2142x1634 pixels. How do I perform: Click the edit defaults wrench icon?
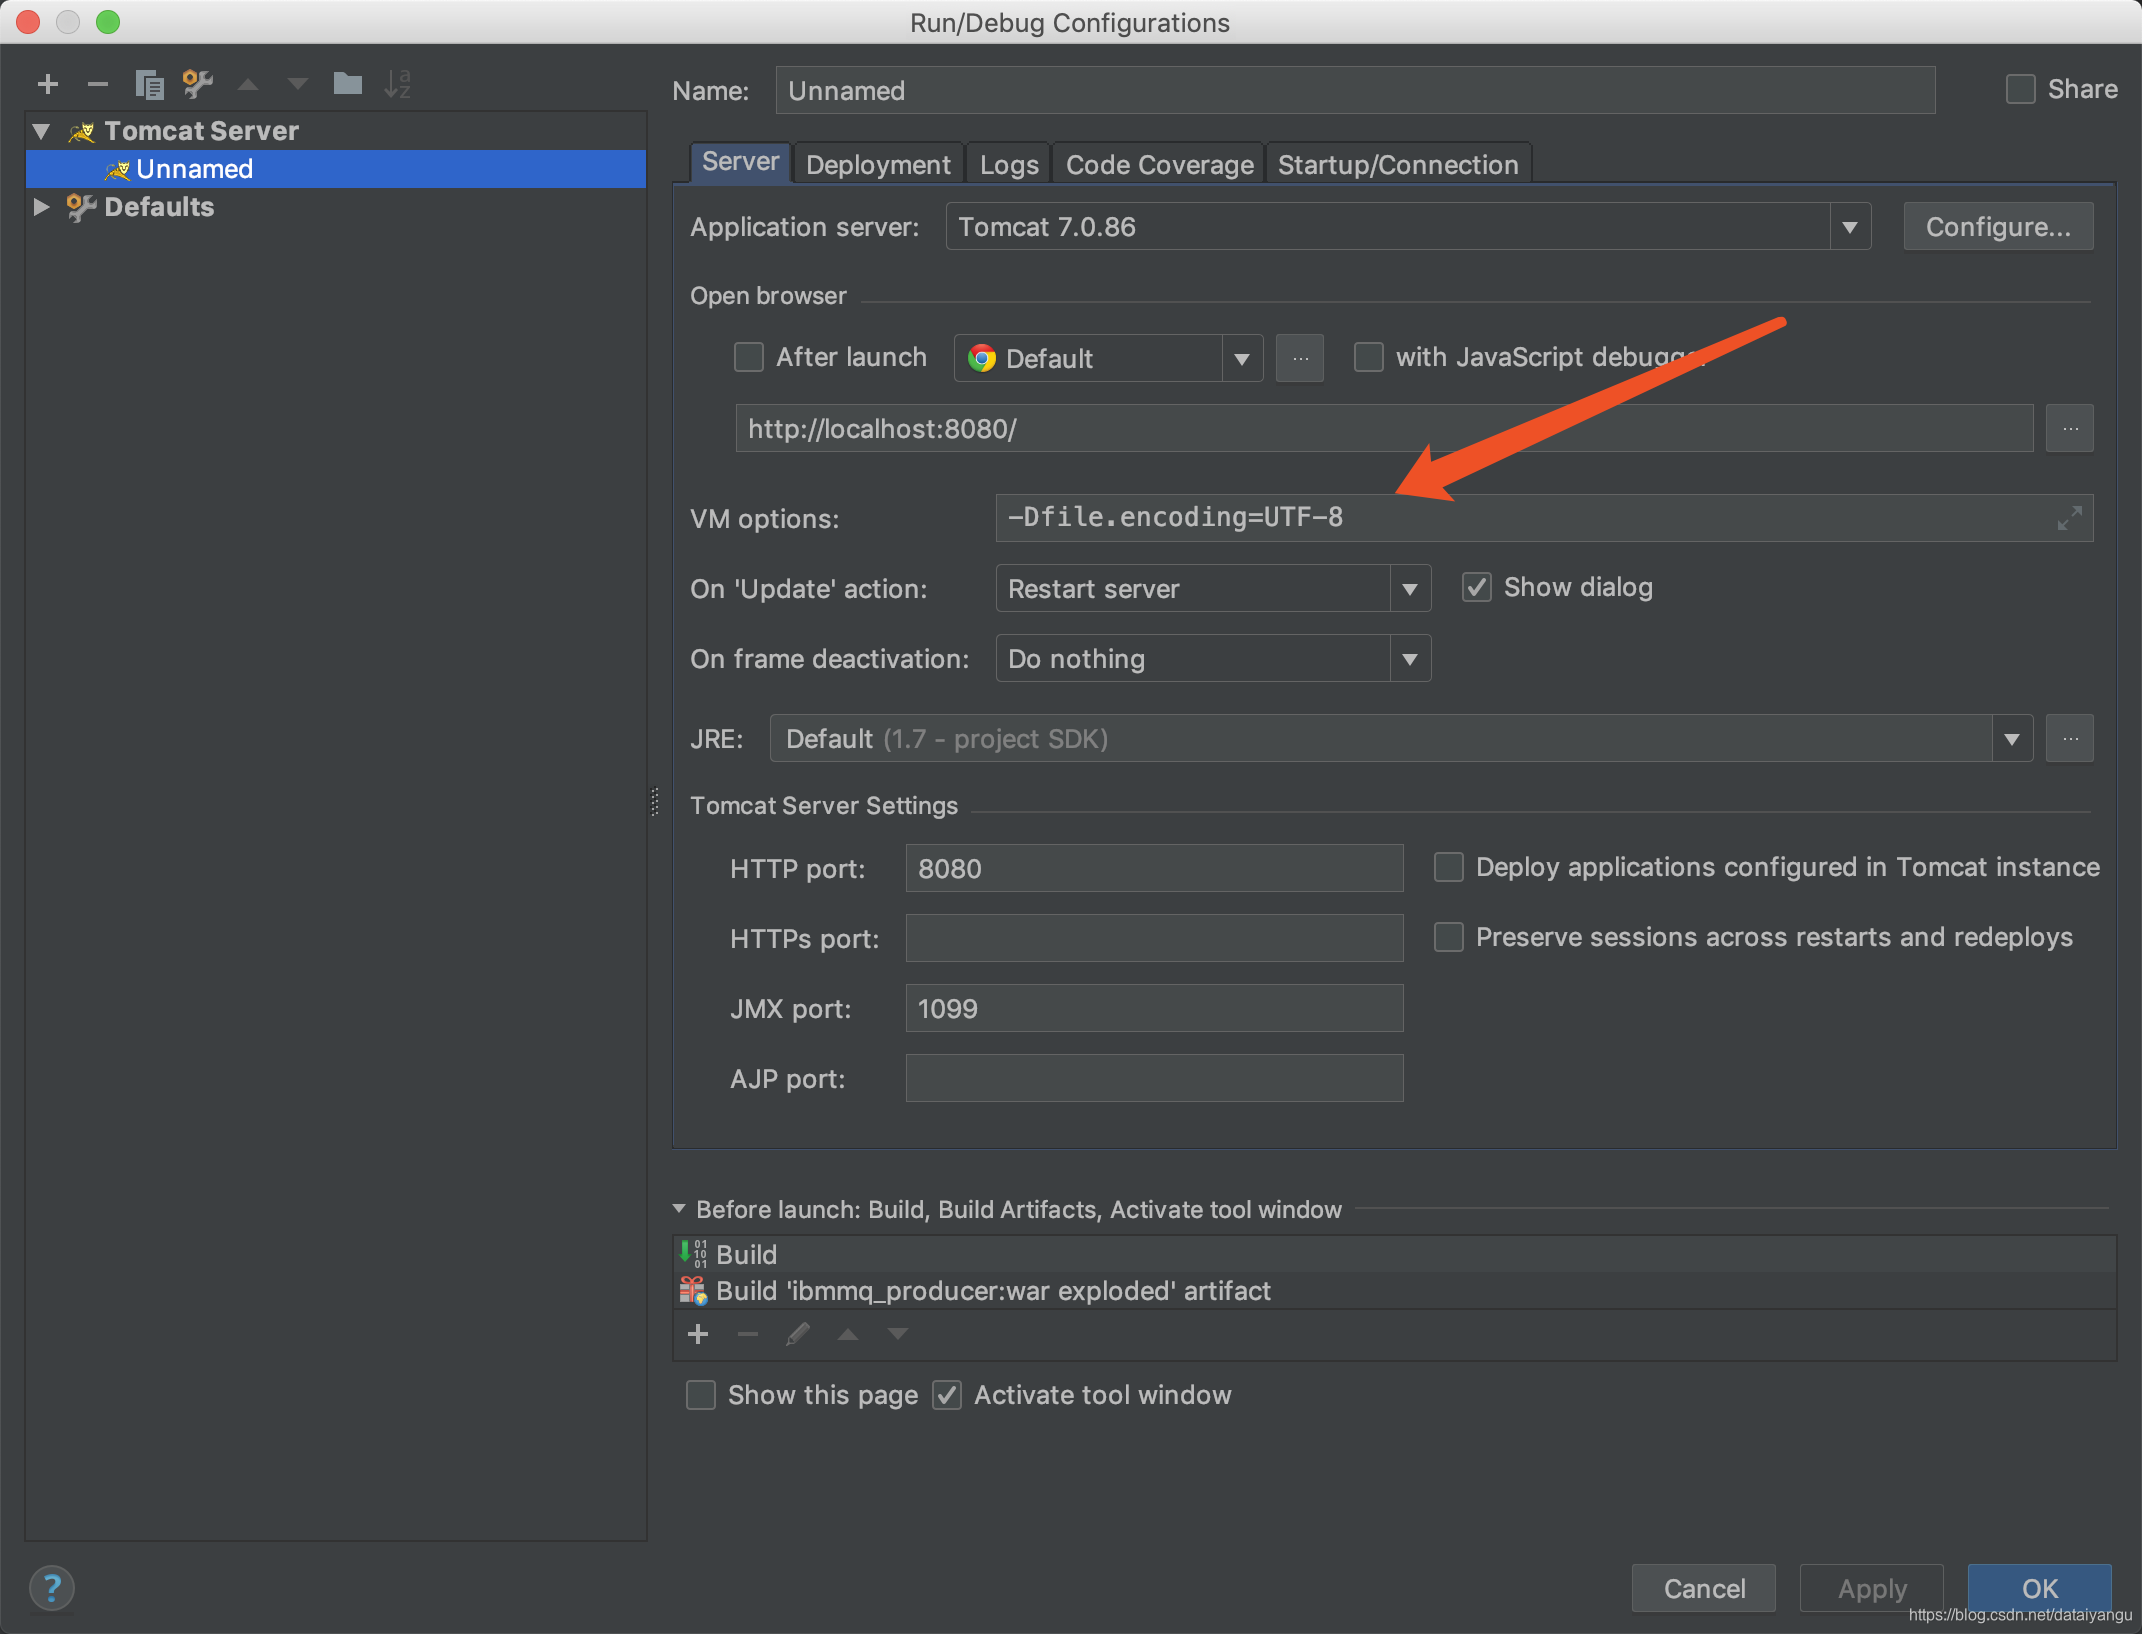coord(198,84)
